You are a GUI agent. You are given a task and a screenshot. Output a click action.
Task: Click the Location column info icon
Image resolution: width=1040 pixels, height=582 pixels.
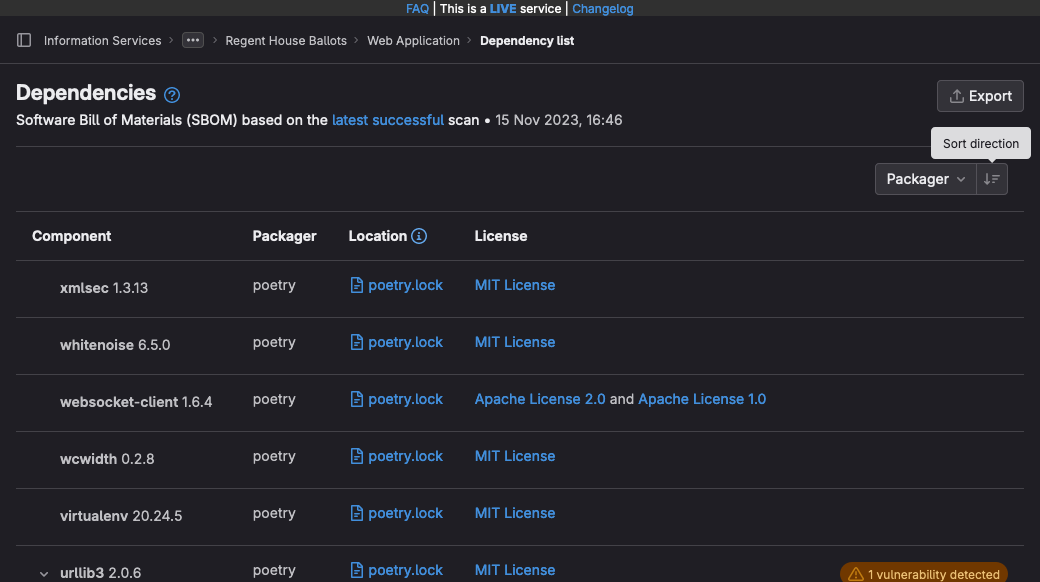coord(419,236)
